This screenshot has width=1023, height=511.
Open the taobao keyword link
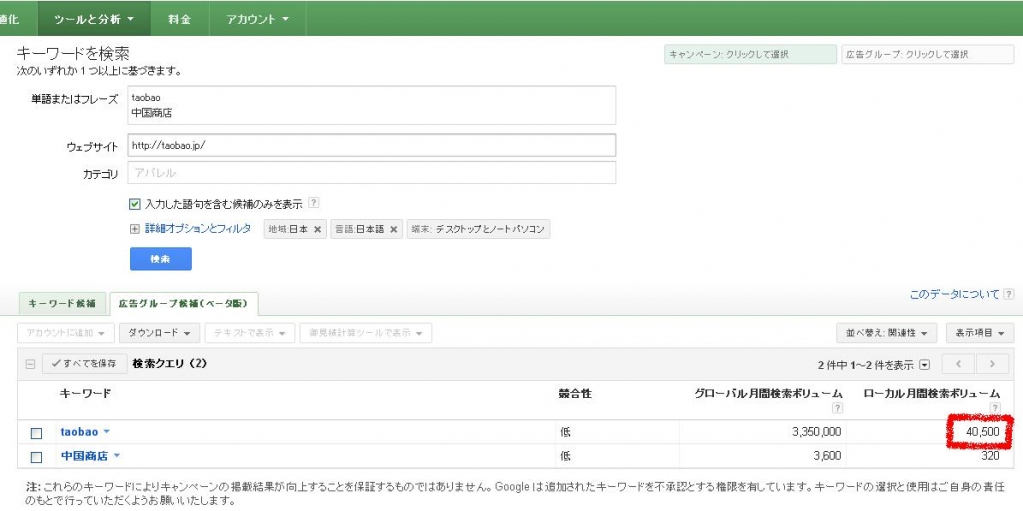click(79, 432)
